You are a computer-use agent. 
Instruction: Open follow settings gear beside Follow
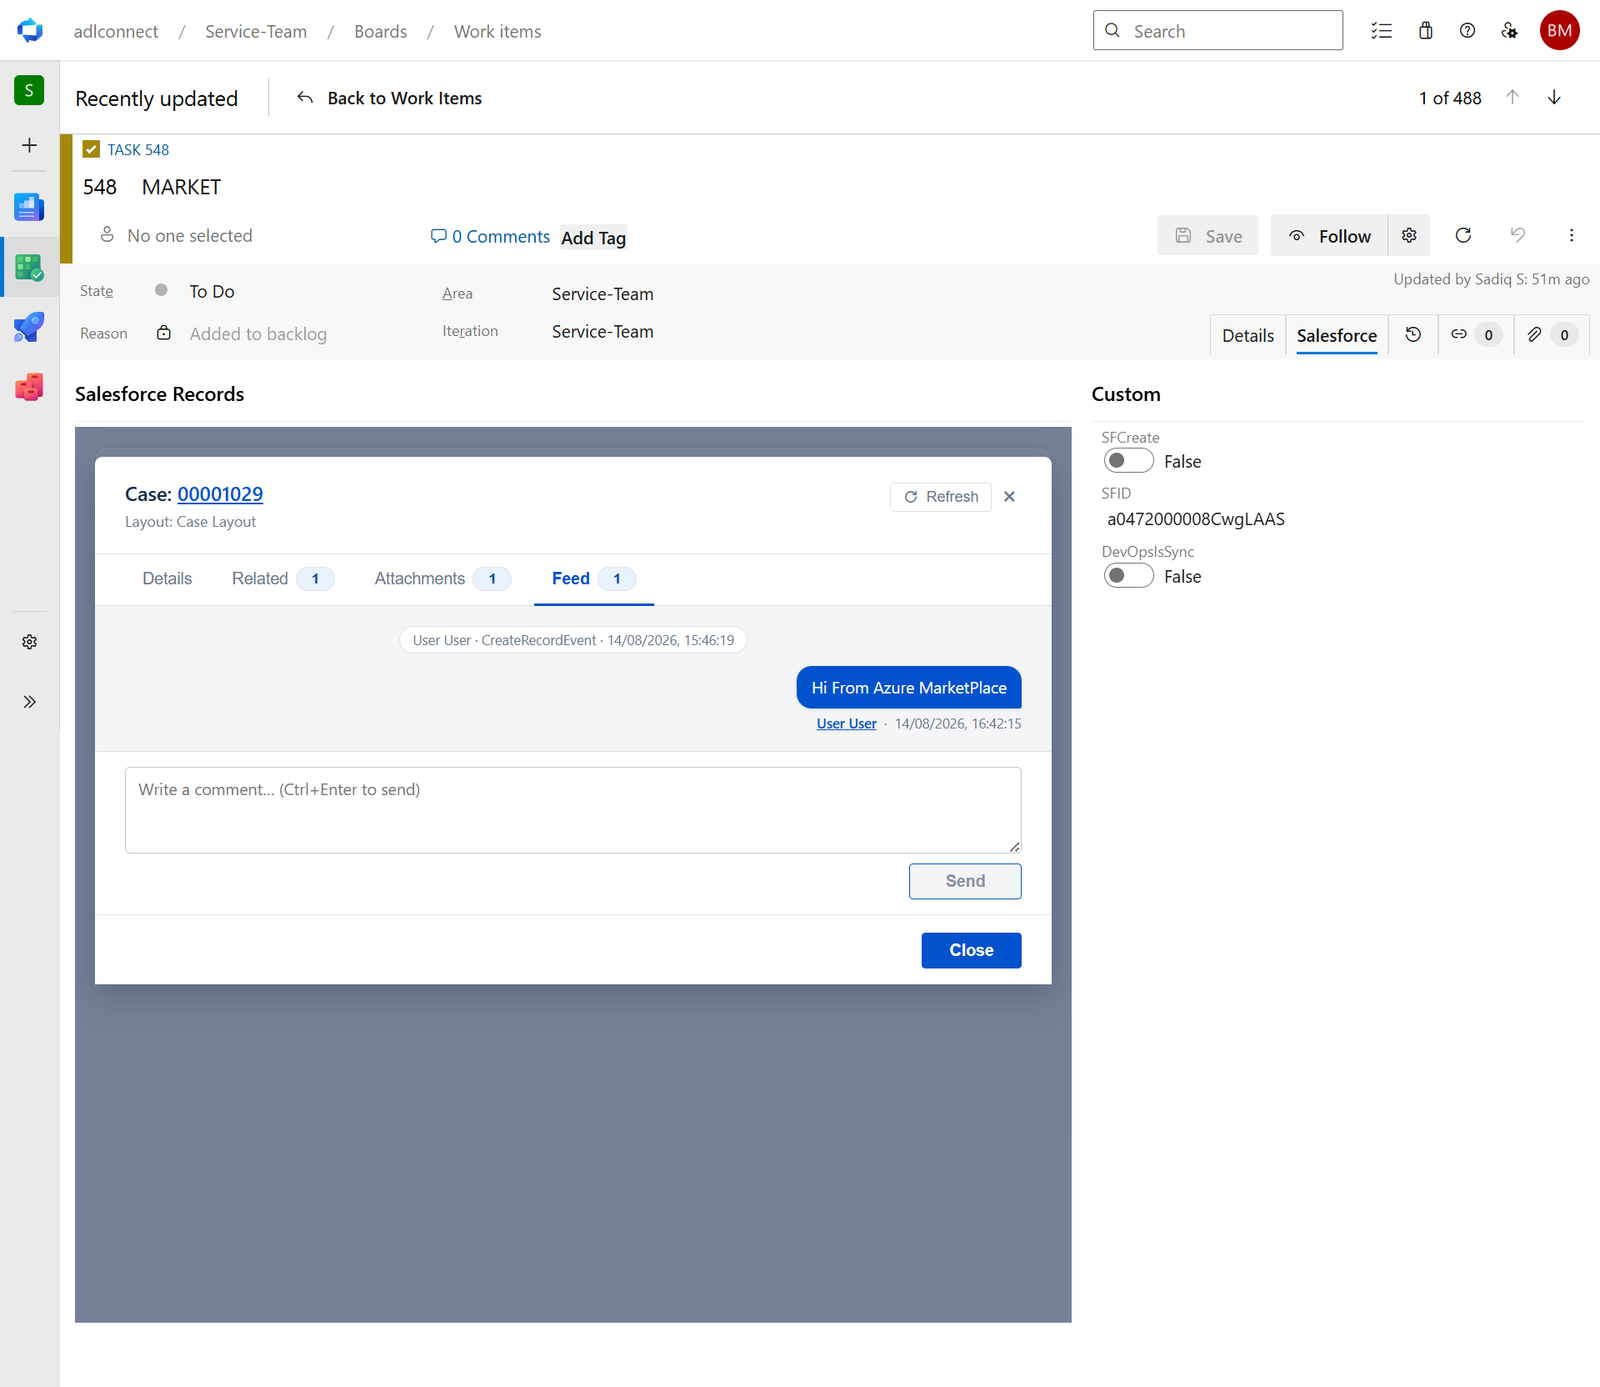1409,235
